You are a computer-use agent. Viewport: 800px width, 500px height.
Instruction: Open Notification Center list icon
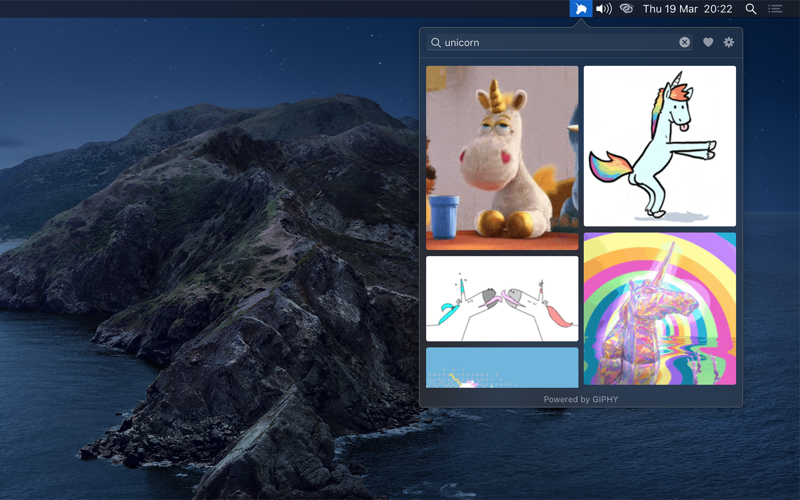(775, 9)
